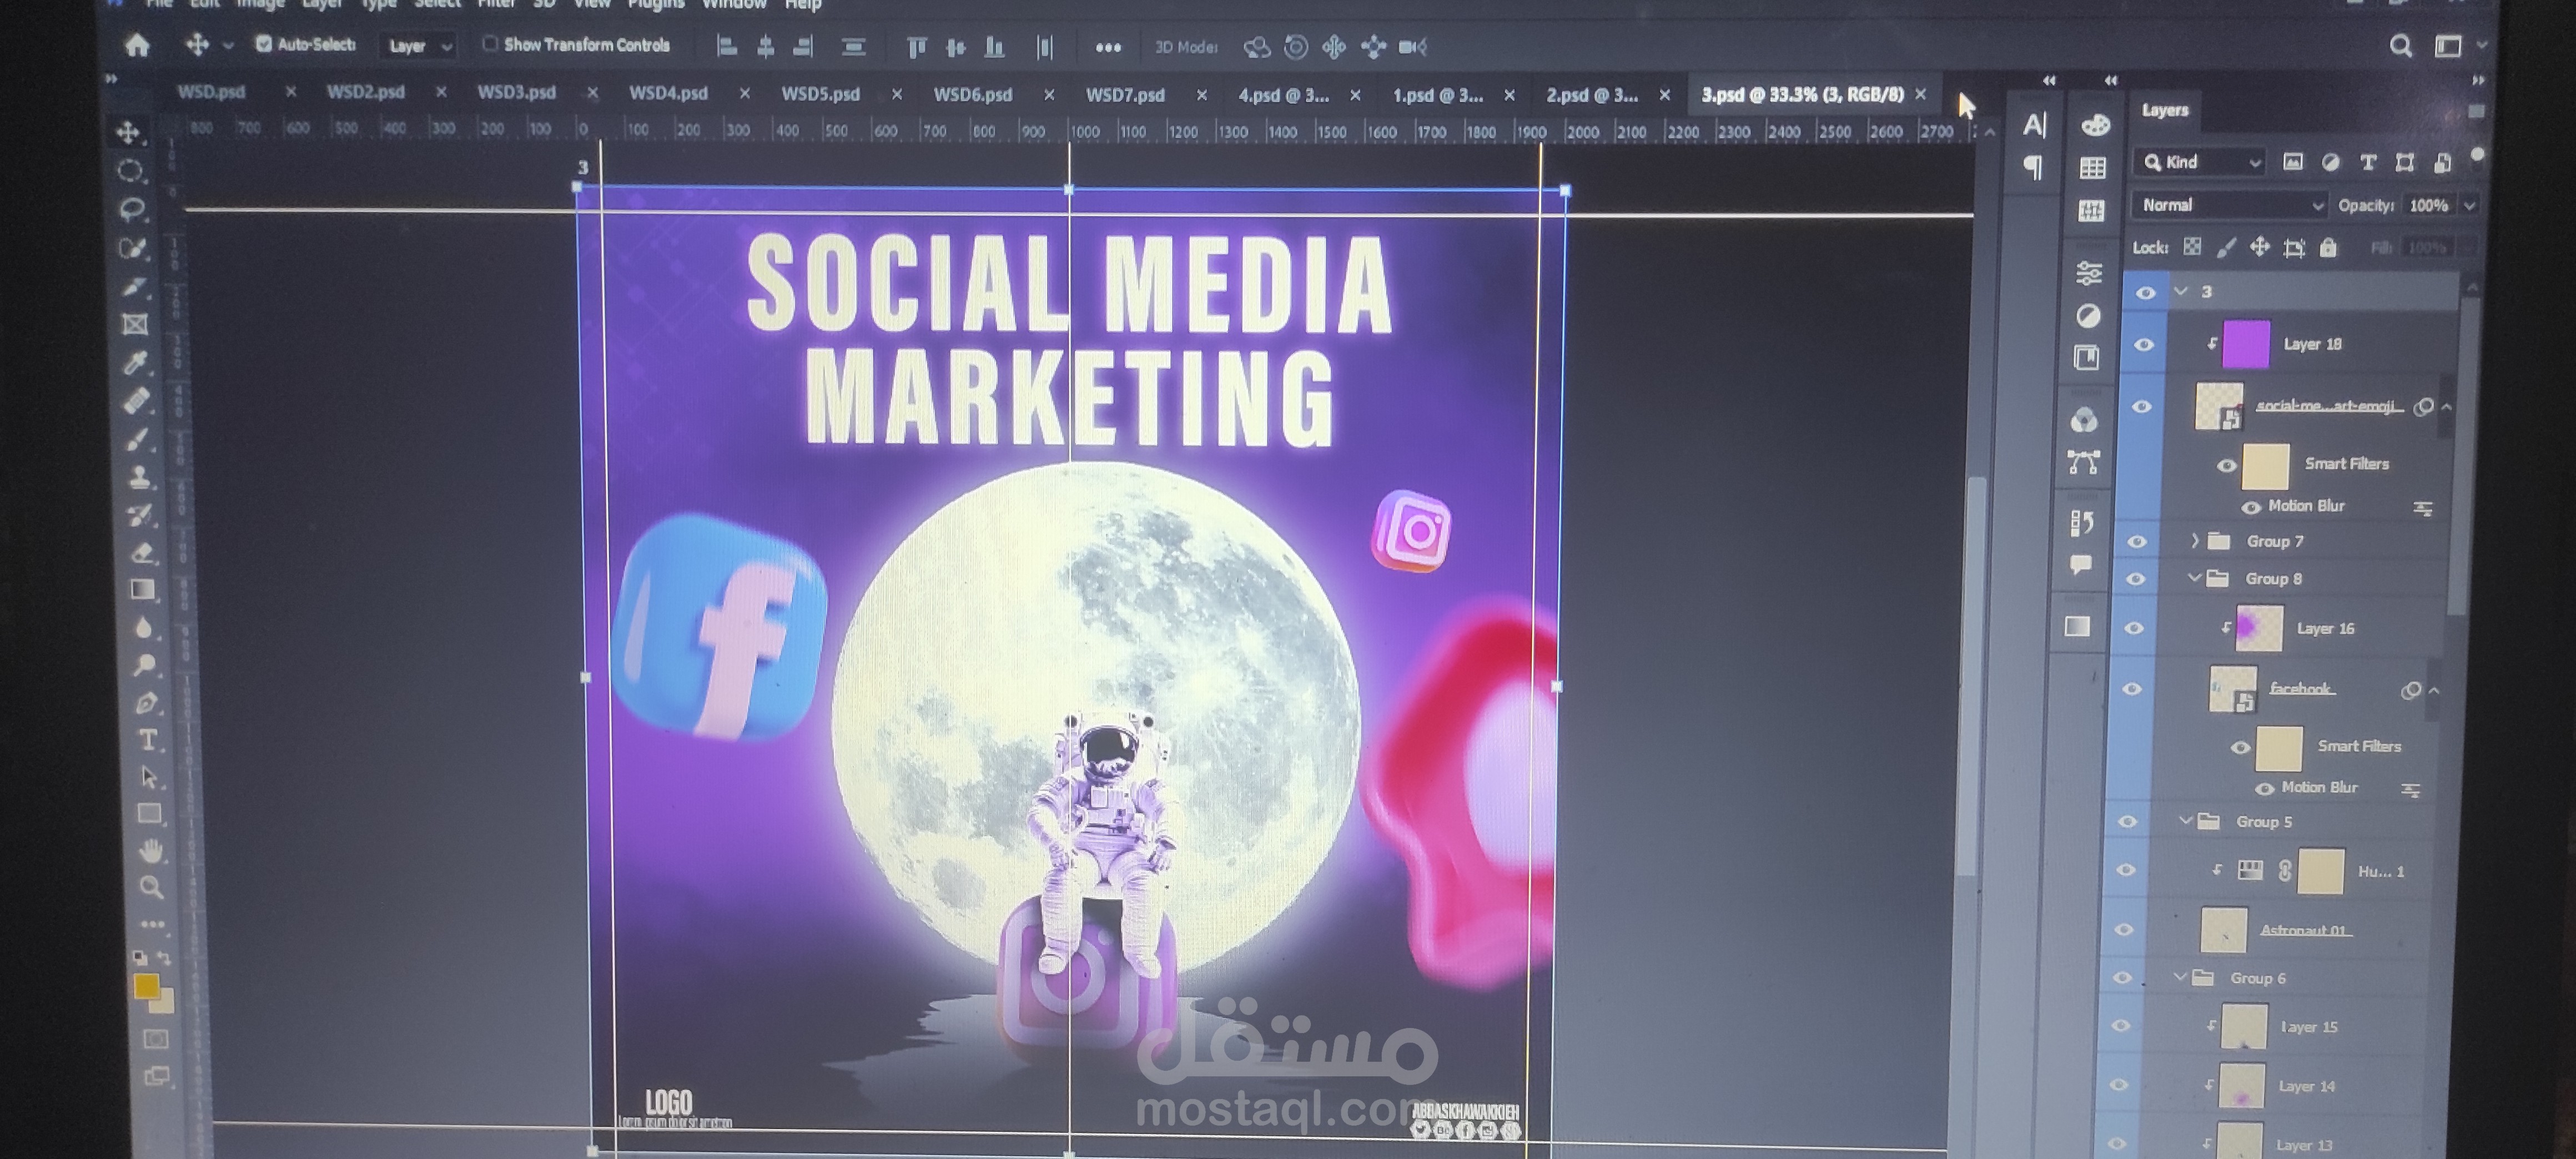This screenshot has width=2576, height=1159.
Task: Collapse the Group 5 folder
Action: point(2185,821)
